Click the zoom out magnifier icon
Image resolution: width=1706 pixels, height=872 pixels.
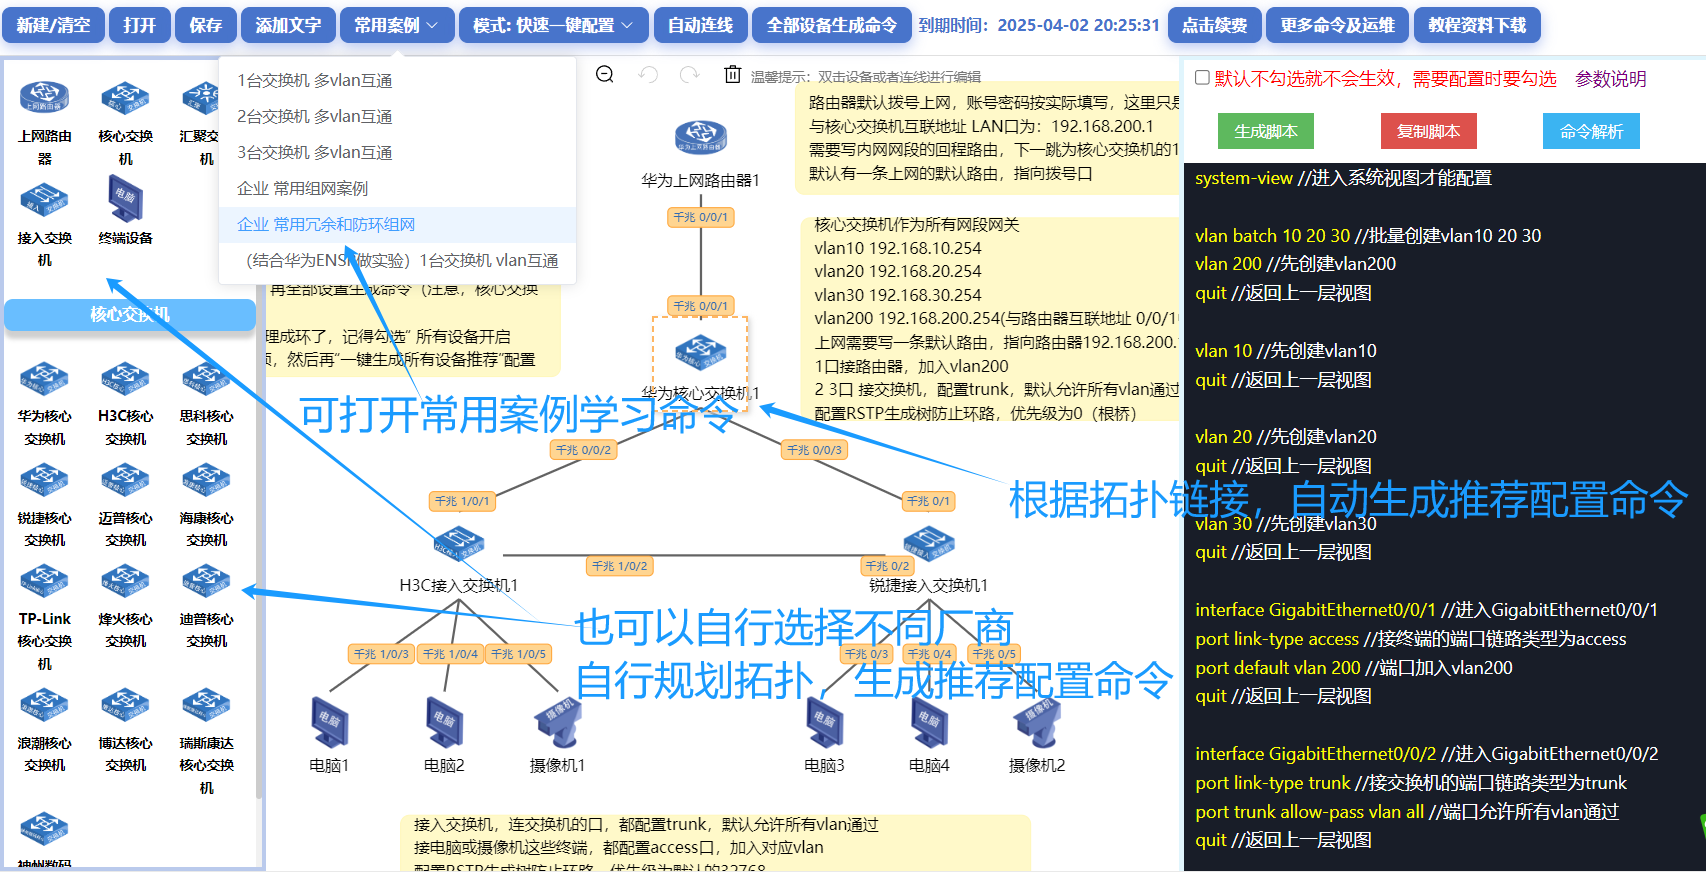click(x=605, y=75)
